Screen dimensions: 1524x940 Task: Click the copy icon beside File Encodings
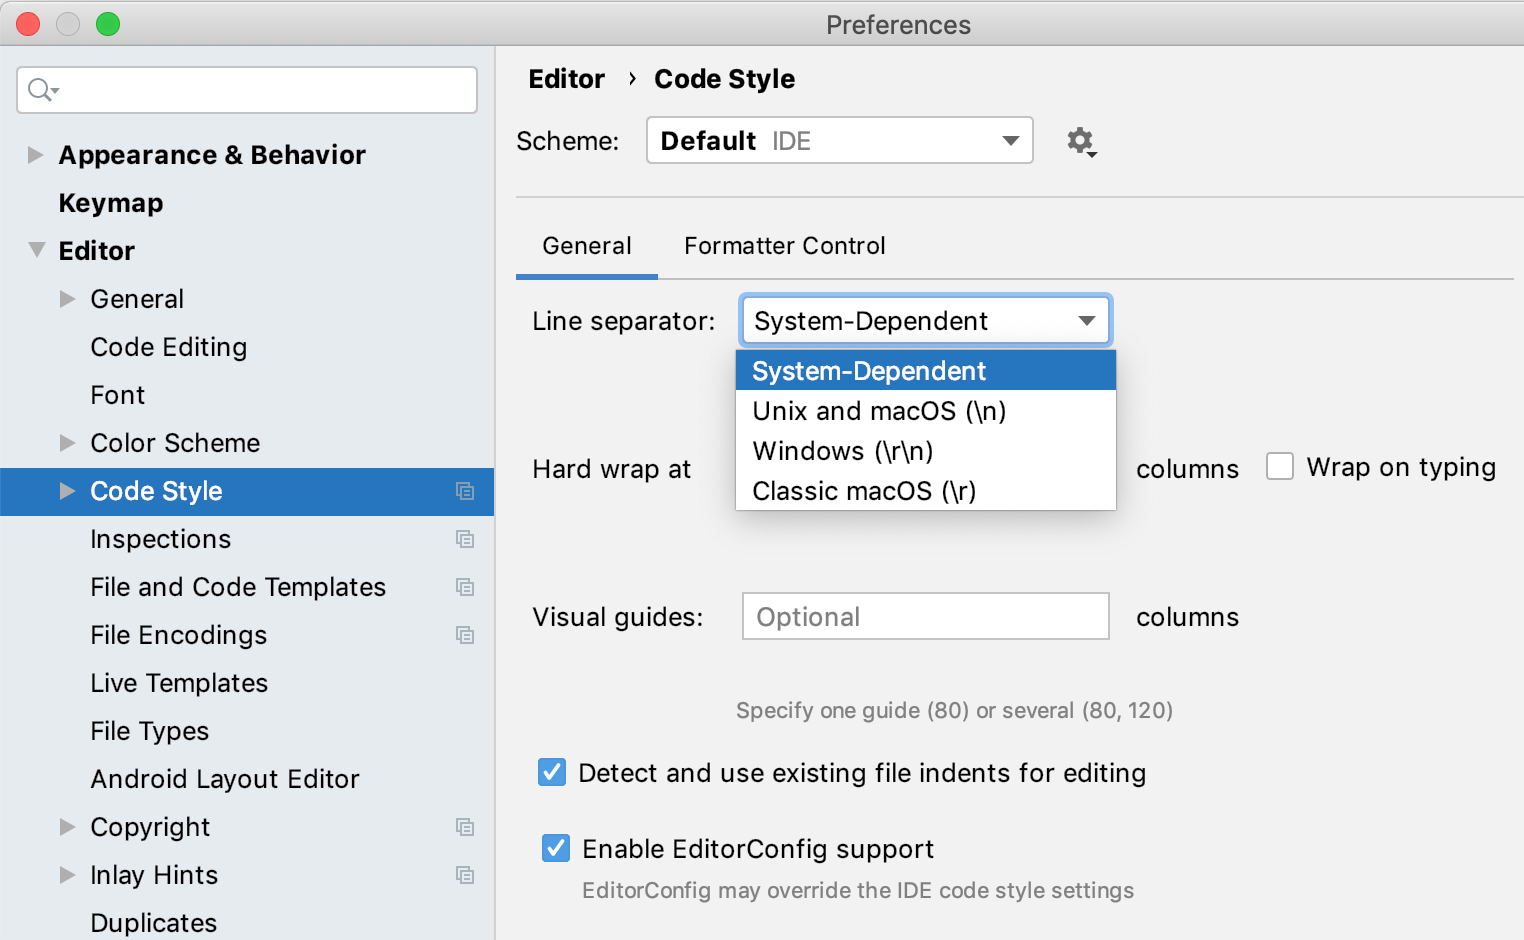click(x=465, y=635)
